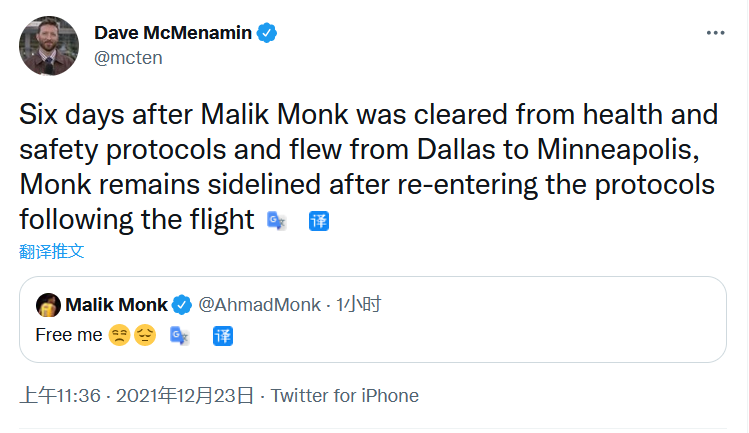This screenshot has height=433, width=749.
Task: Go to the @mcten handle
Action: click(x=128, y=58)
